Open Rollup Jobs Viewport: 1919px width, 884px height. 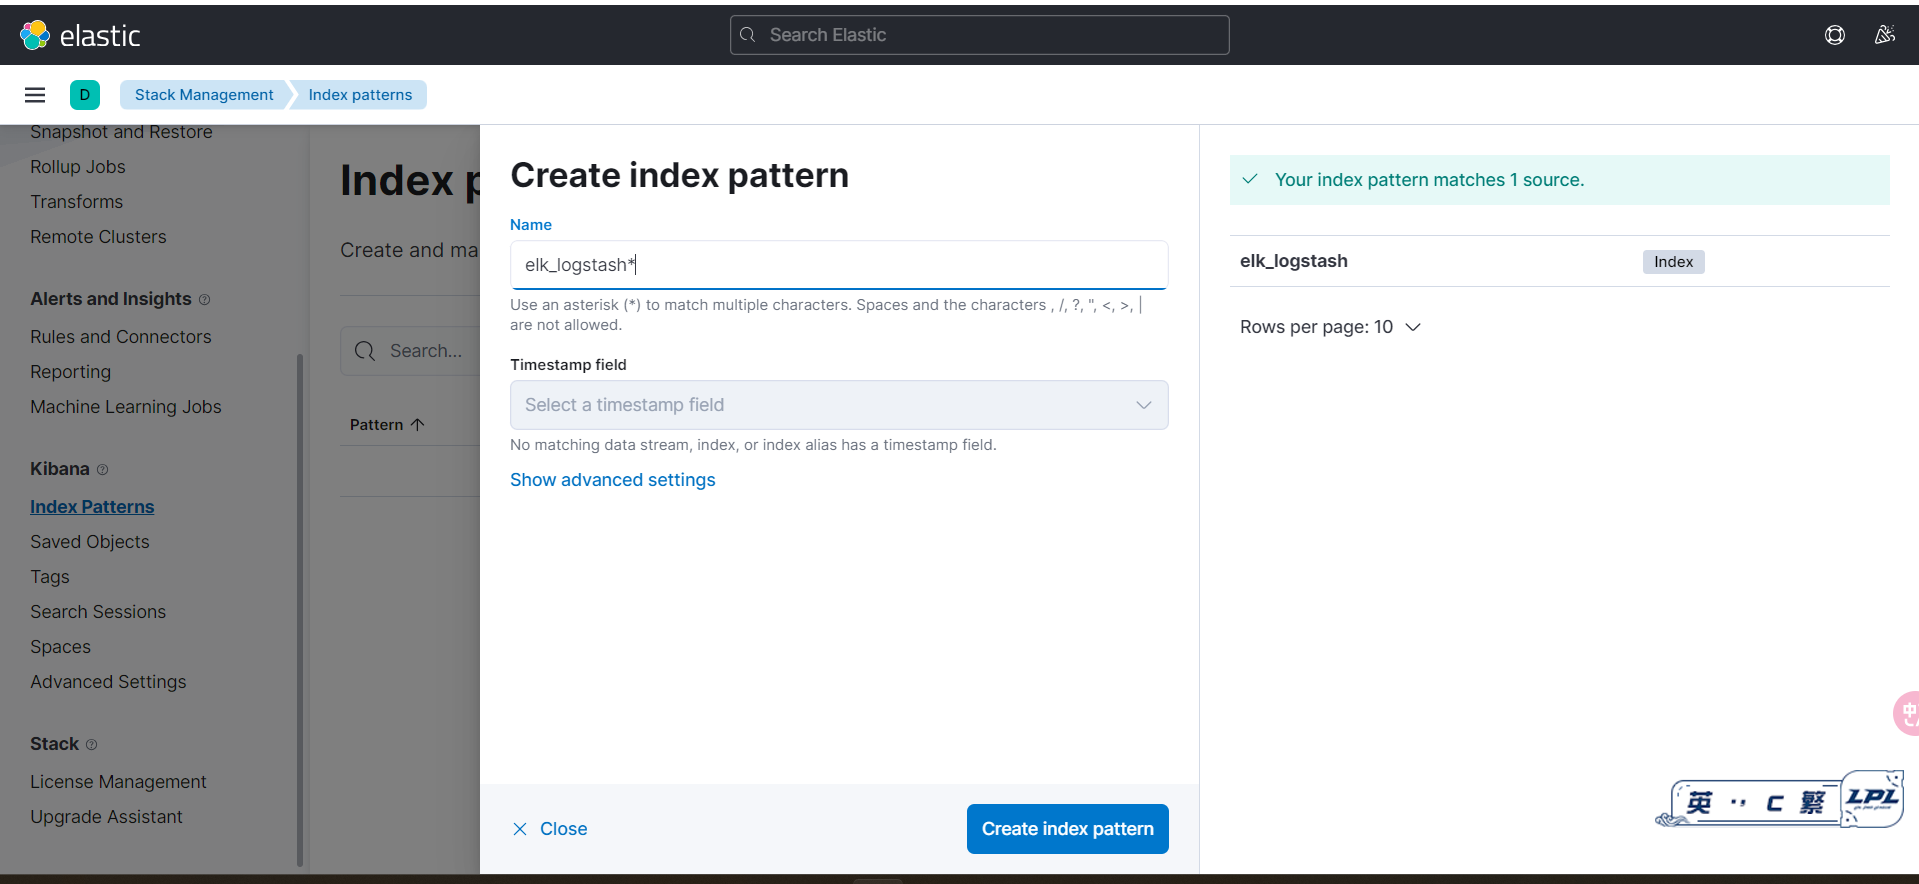tap(78, 167)
